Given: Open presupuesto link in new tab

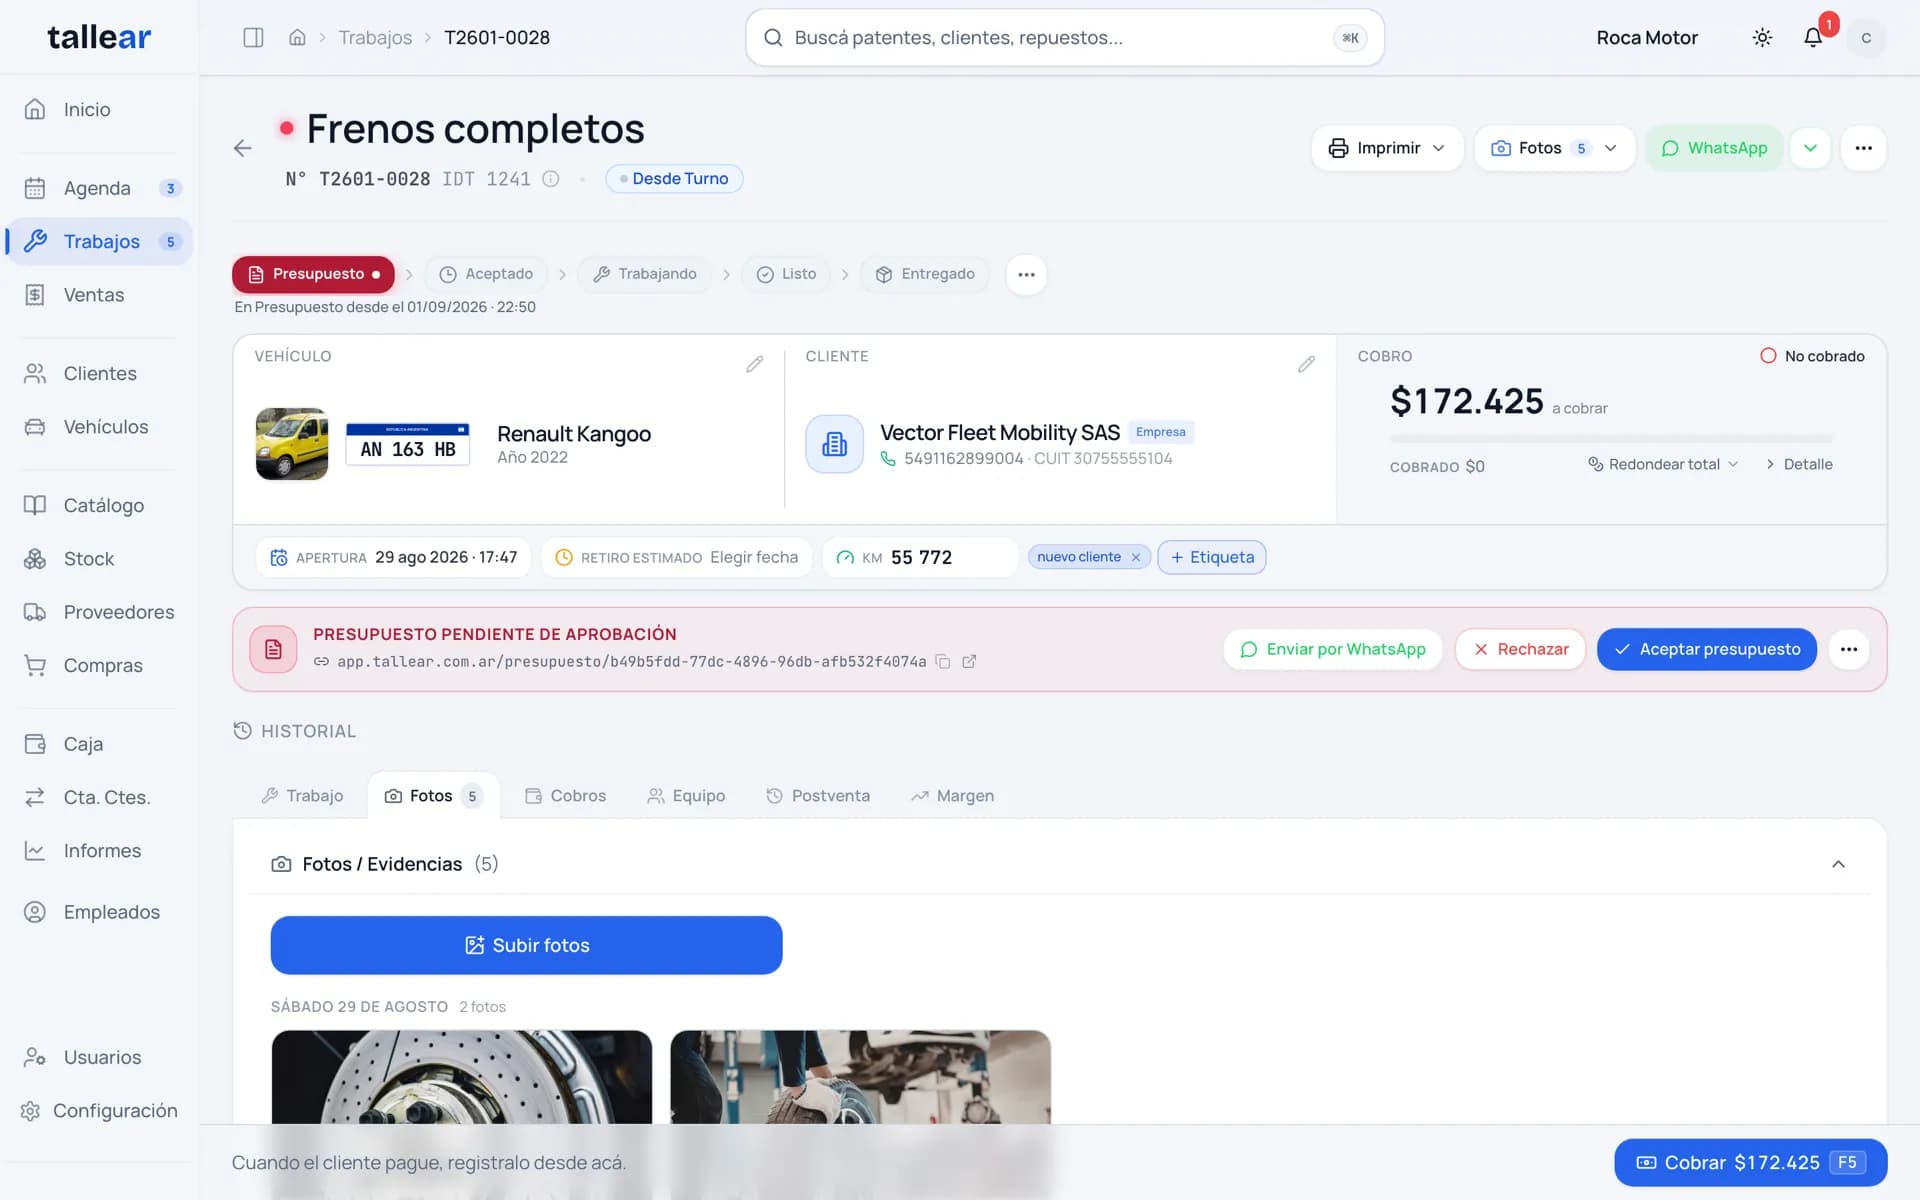Looking at the screenshot, I should [x=969, y=661].
